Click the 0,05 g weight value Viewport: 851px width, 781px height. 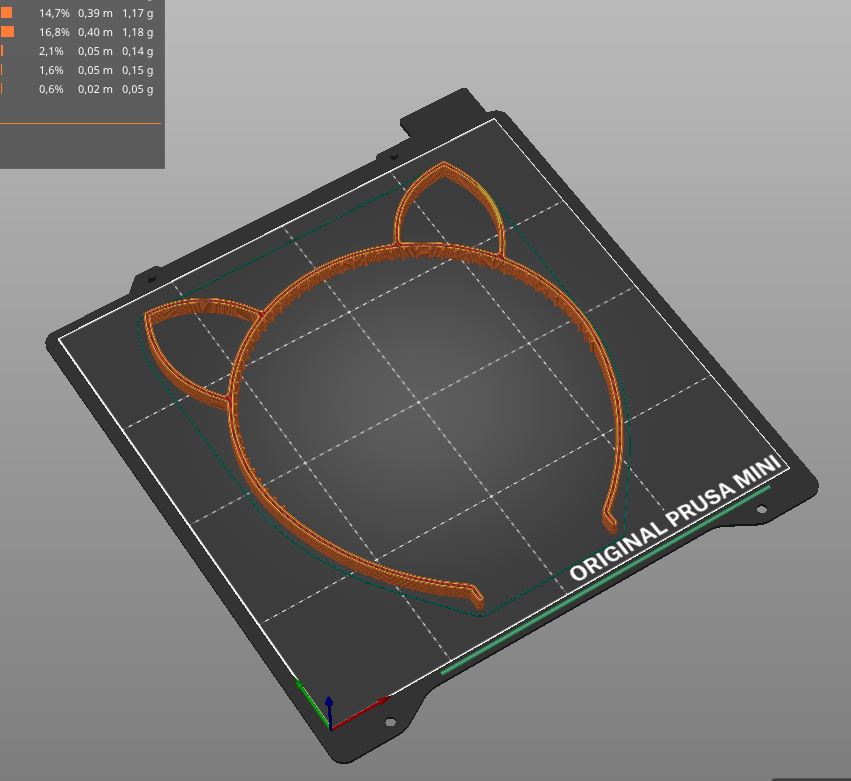138,89
